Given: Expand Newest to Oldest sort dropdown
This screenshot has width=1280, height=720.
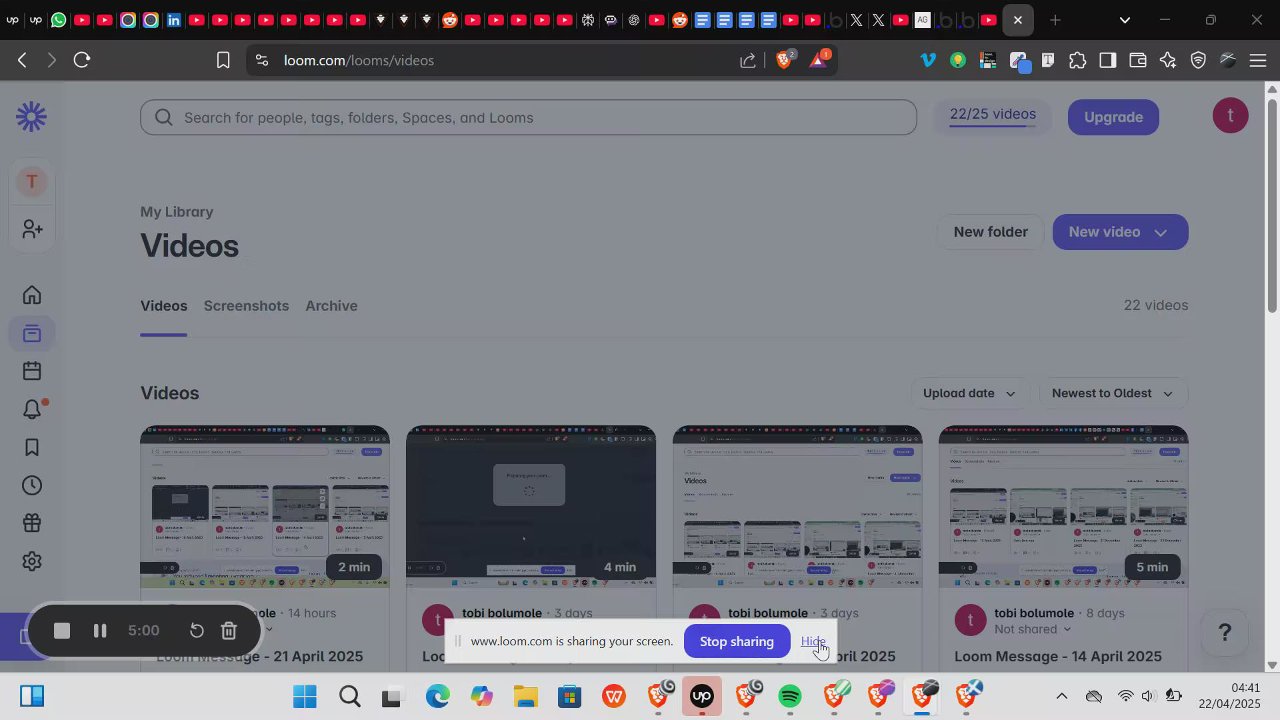Looking at the screenshot, I should click(1113, 393).
